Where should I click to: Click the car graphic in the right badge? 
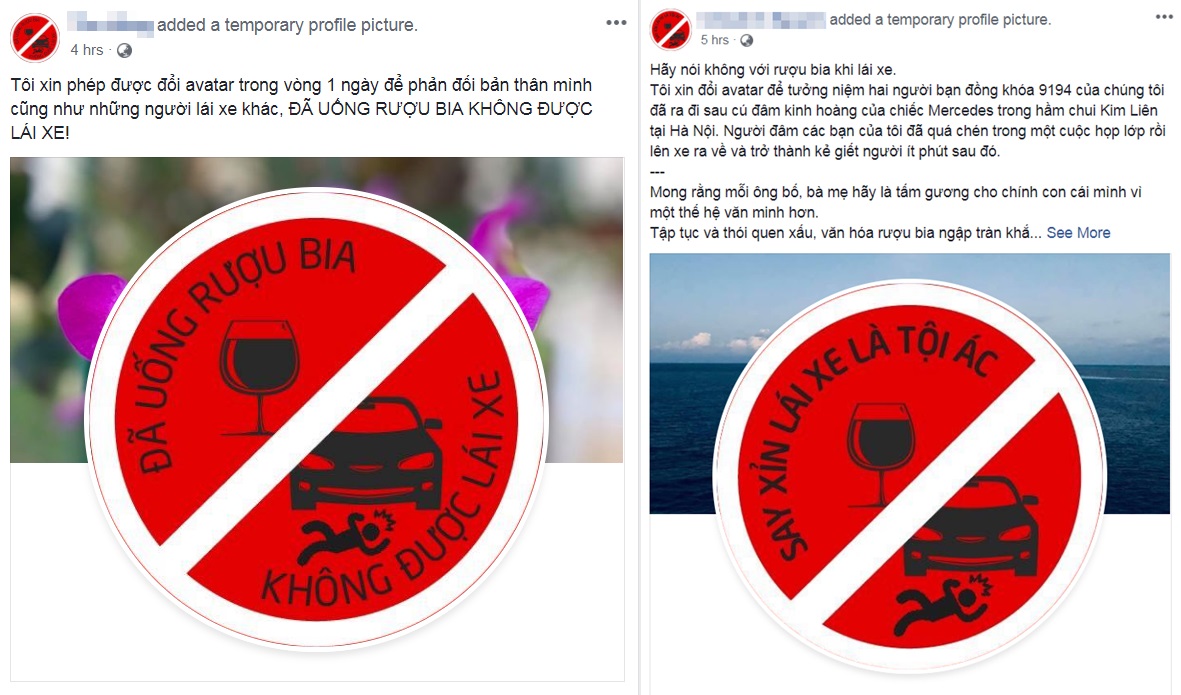tap(971, 527)
